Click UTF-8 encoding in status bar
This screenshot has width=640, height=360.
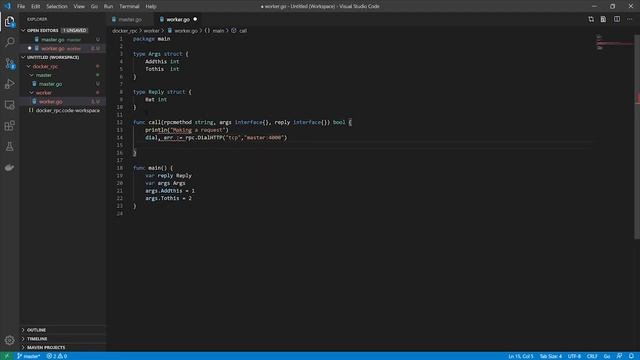574,356
